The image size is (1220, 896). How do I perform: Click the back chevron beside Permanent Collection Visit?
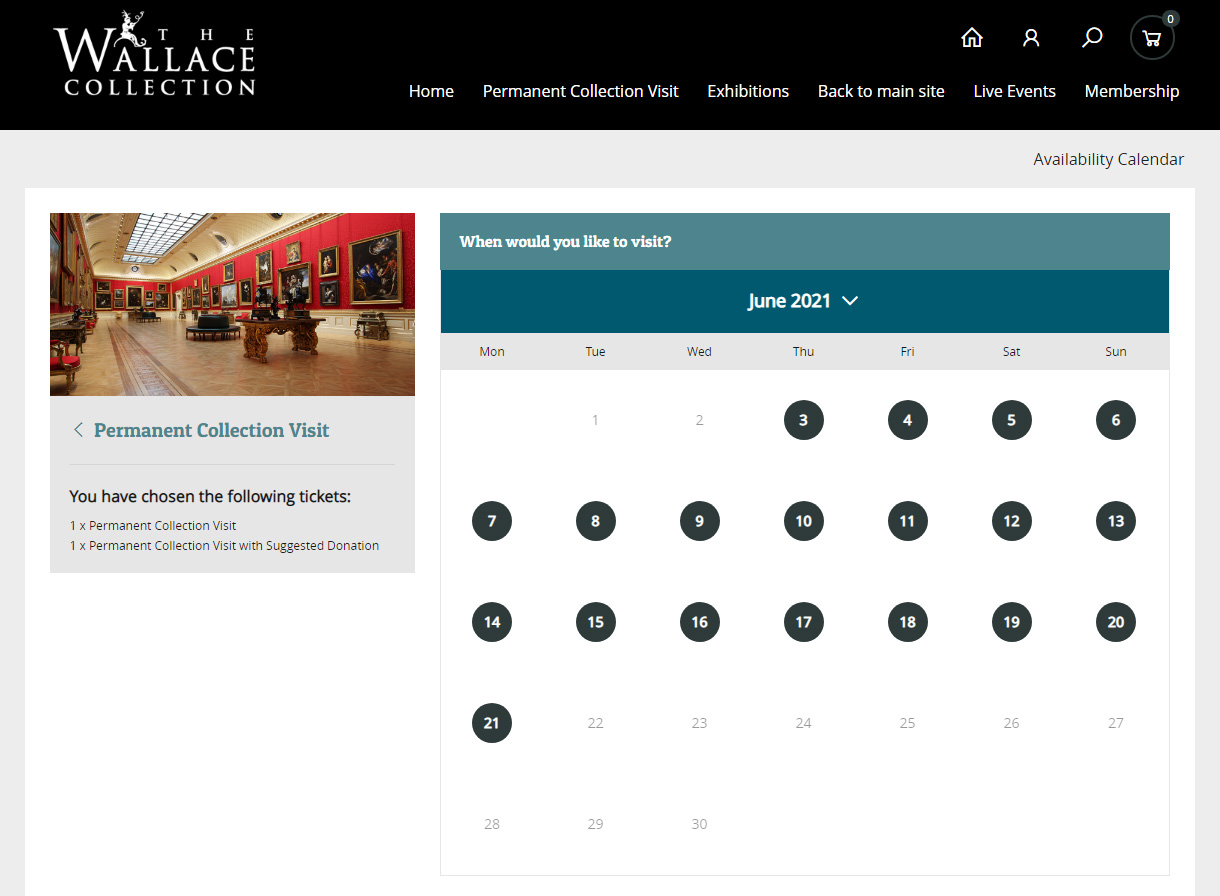point(78,430)
